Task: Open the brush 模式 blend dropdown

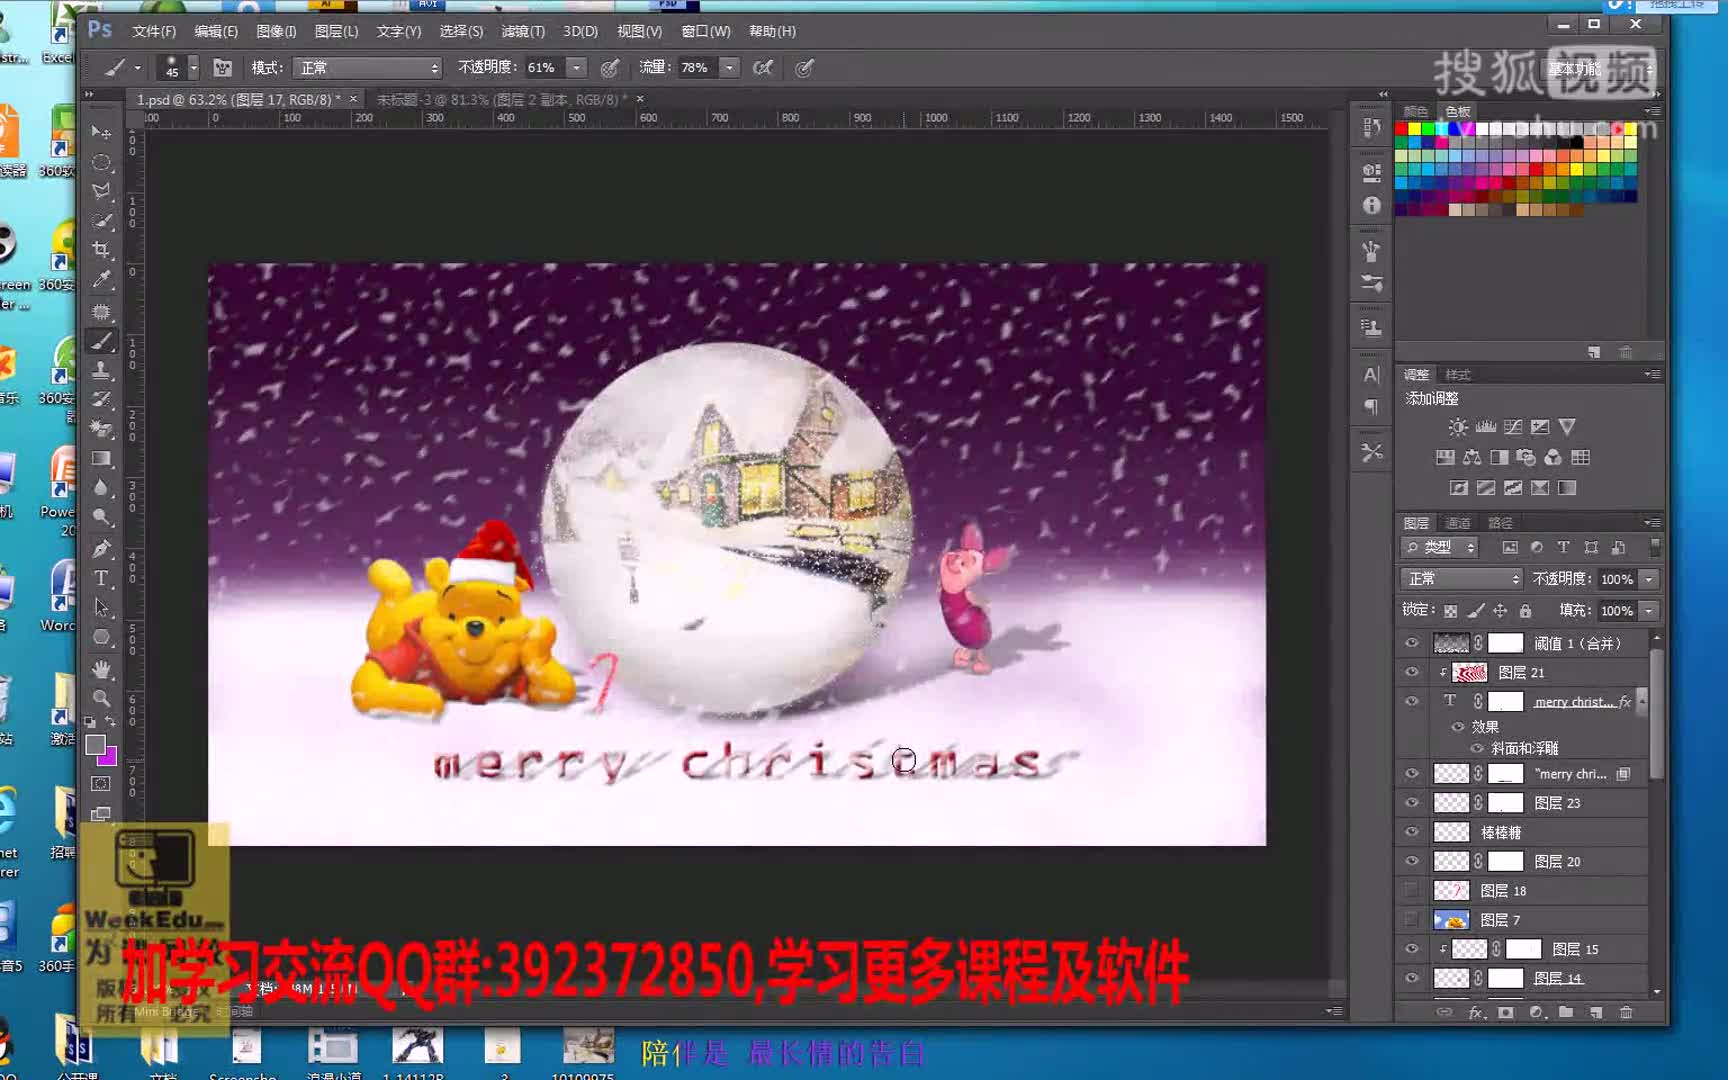Action: point(368,68)
